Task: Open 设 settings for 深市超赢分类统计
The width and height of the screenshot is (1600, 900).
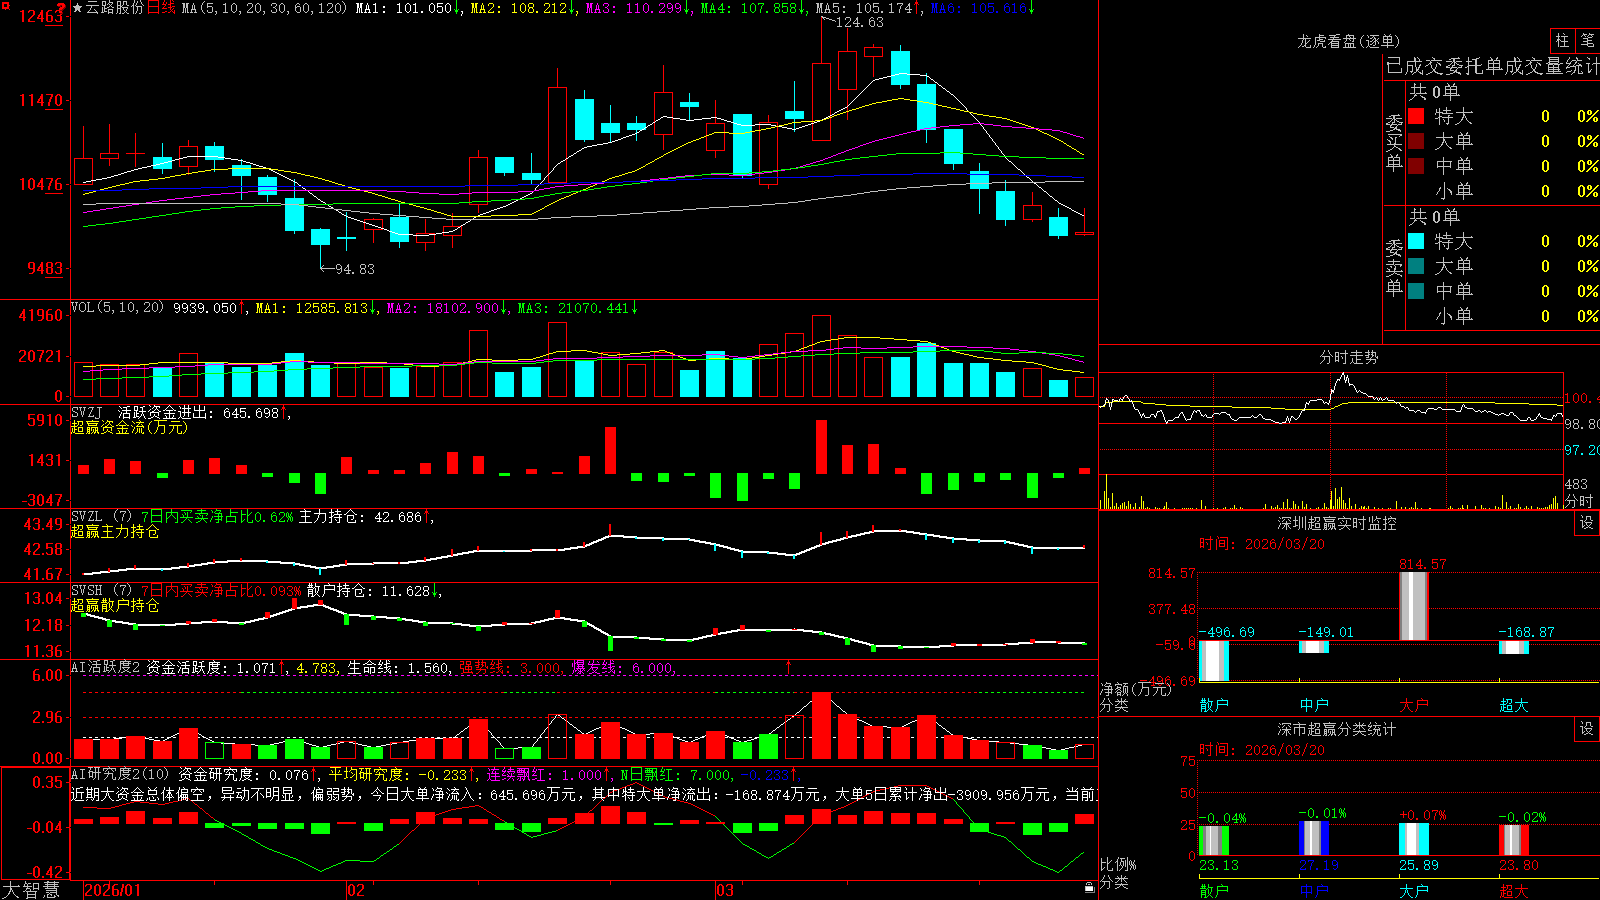Action: point(1587,729)
